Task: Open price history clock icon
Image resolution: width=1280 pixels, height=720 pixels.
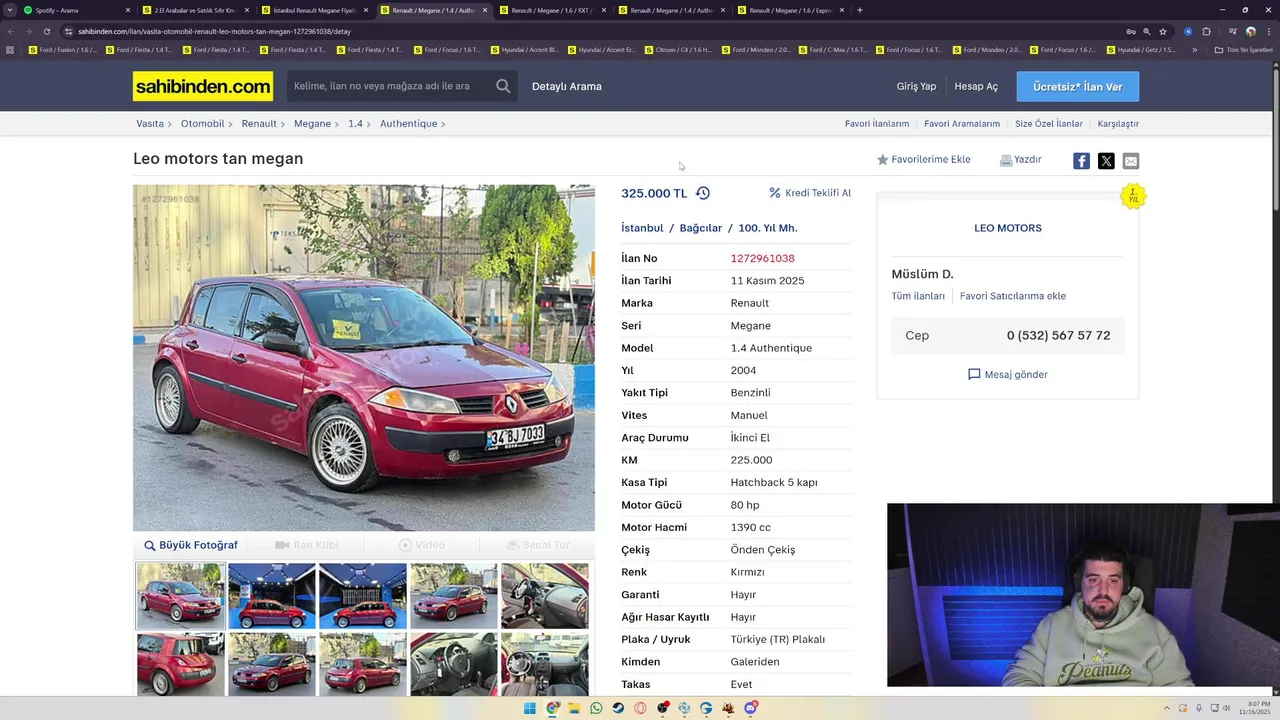Action: pyautogui.click(x=703, y=193)
